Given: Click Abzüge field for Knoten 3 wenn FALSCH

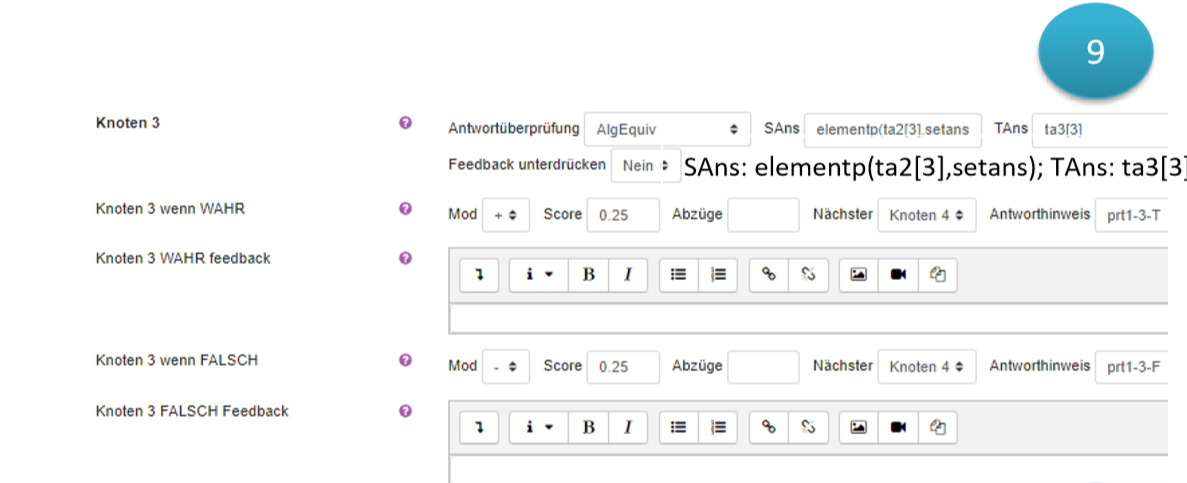Looking at the screenshot, I should click(x=763, y=367).
